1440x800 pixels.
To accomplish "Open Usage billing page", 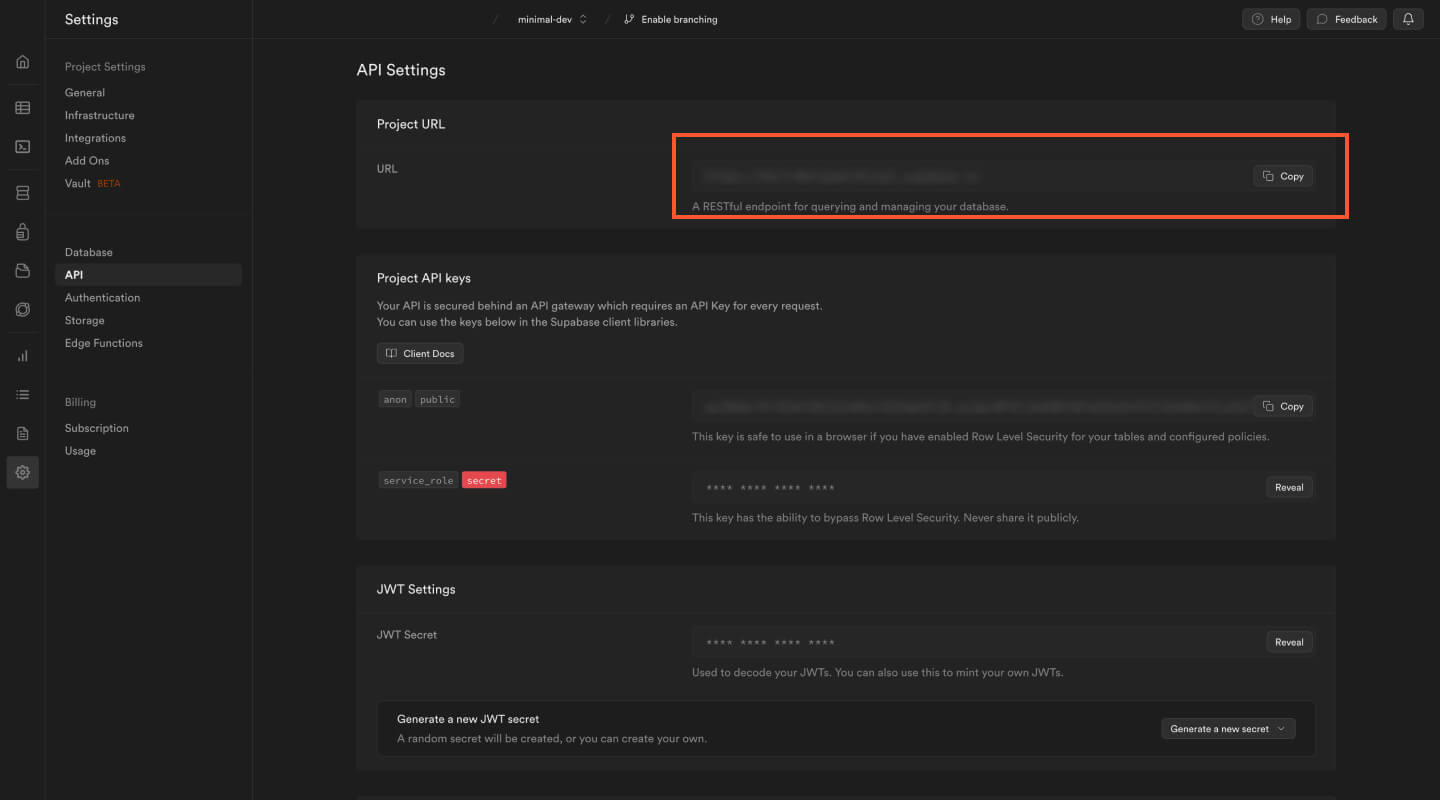I will pos(80,451).
